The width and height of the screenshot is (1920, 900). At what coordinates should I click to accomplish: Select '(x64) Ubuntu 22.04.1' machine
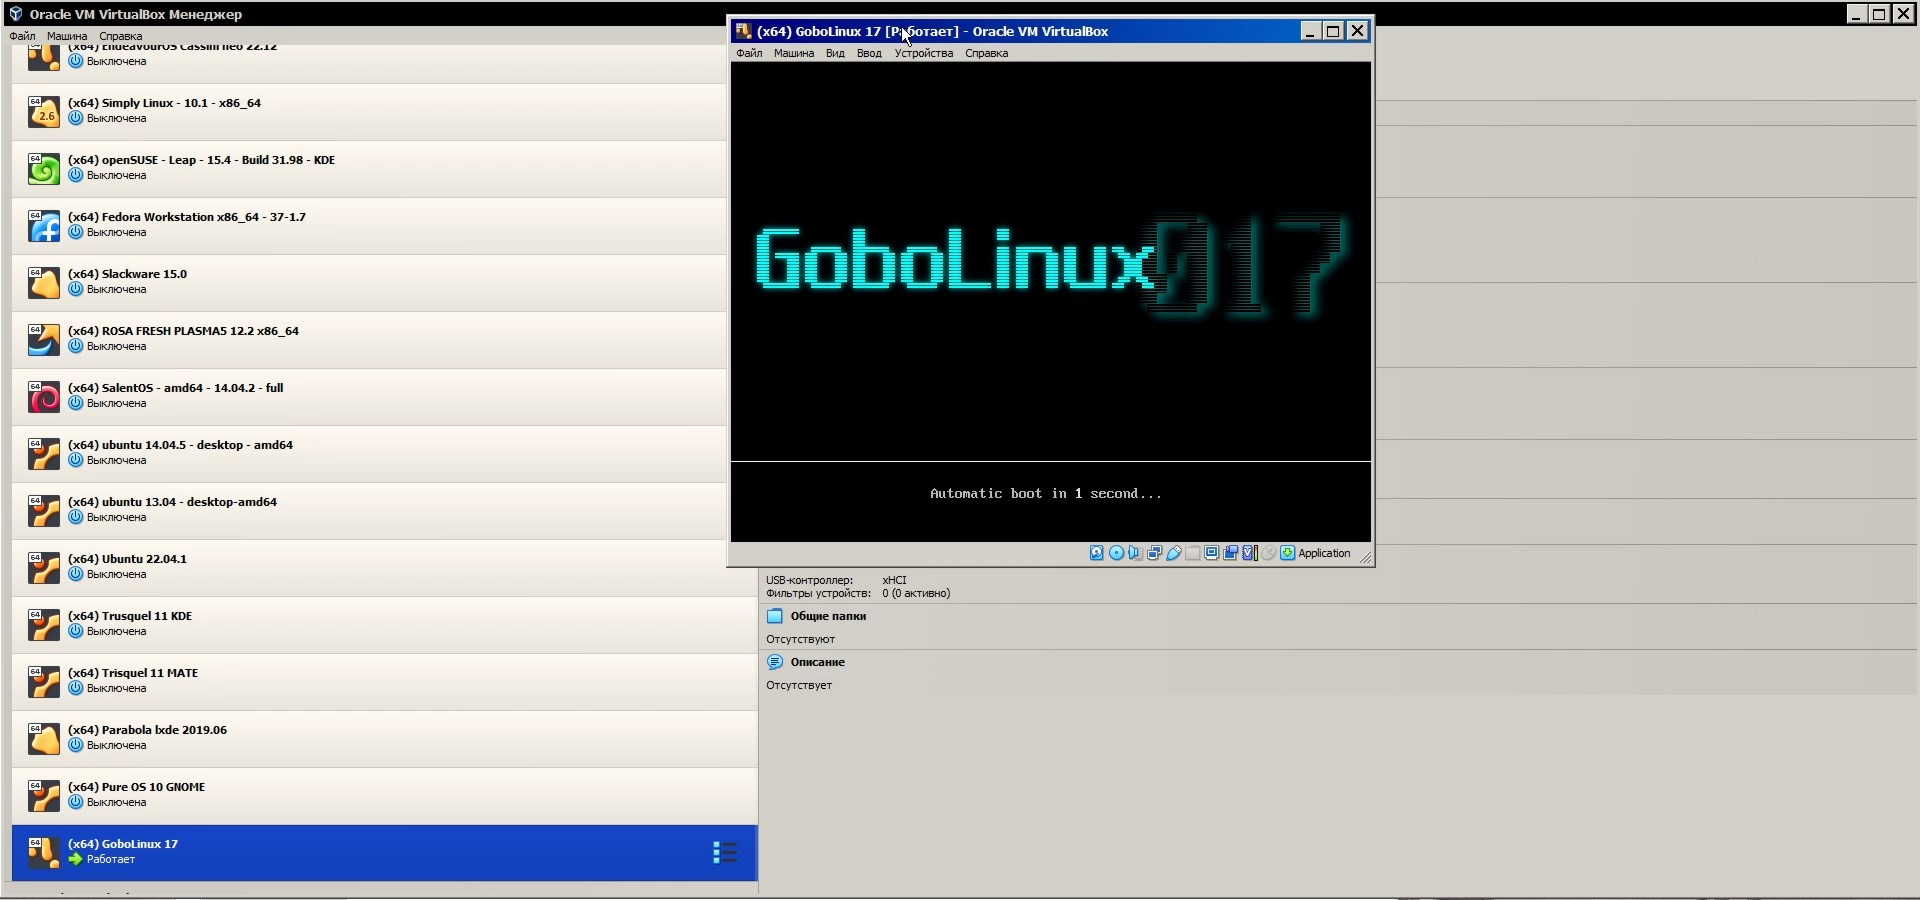pos(385,567)
